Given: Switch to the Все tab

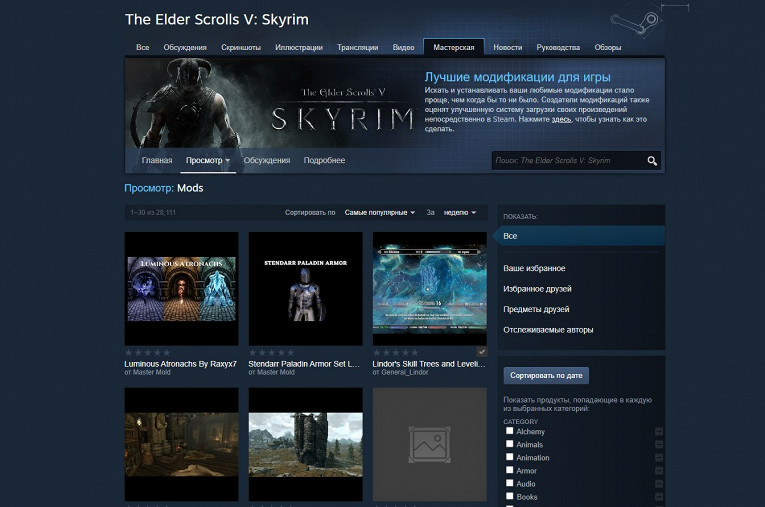Looking at the screenshot, I should pos(142,47).
